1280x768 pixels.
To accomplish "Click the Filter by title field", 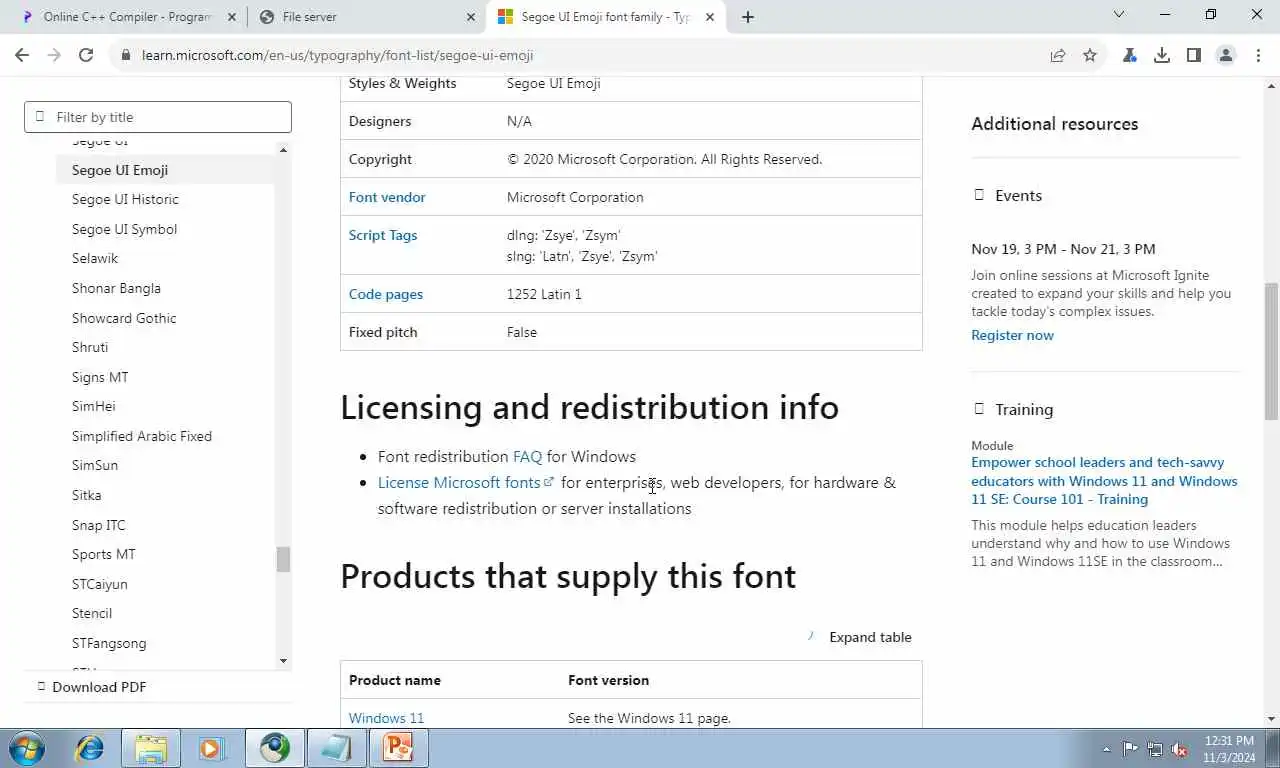I will click(x=158, y=117).
